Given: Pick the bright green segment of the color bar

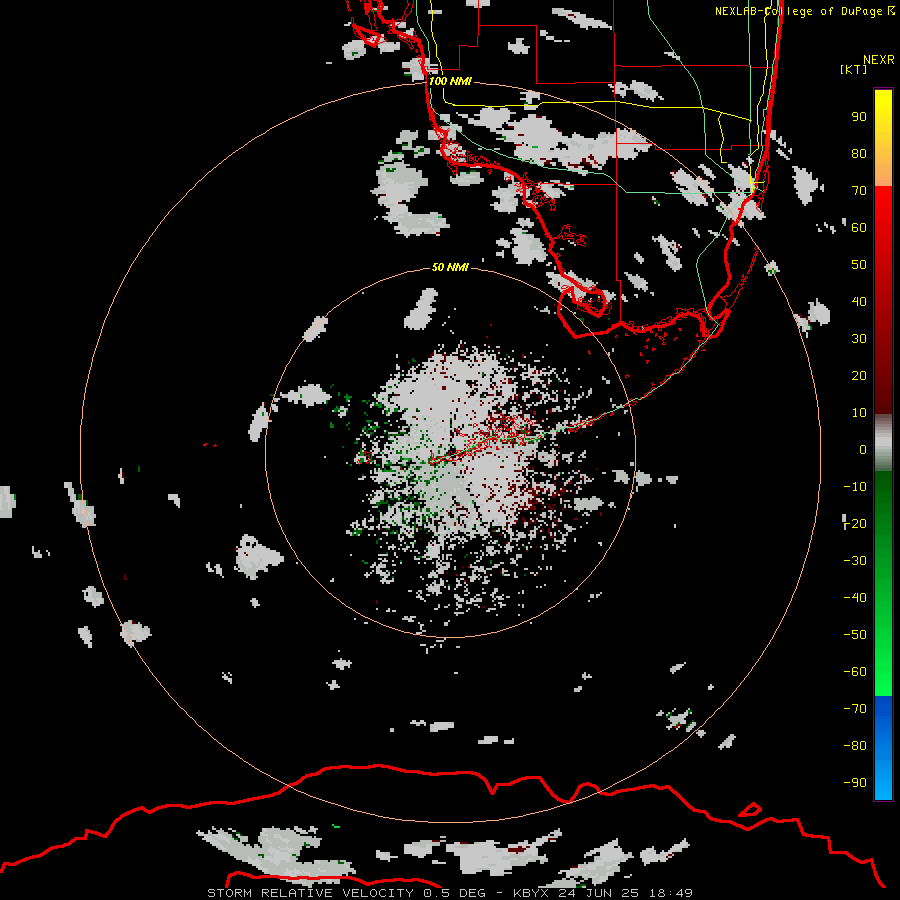Looking at the screenshot, I should tap(883, 583).
